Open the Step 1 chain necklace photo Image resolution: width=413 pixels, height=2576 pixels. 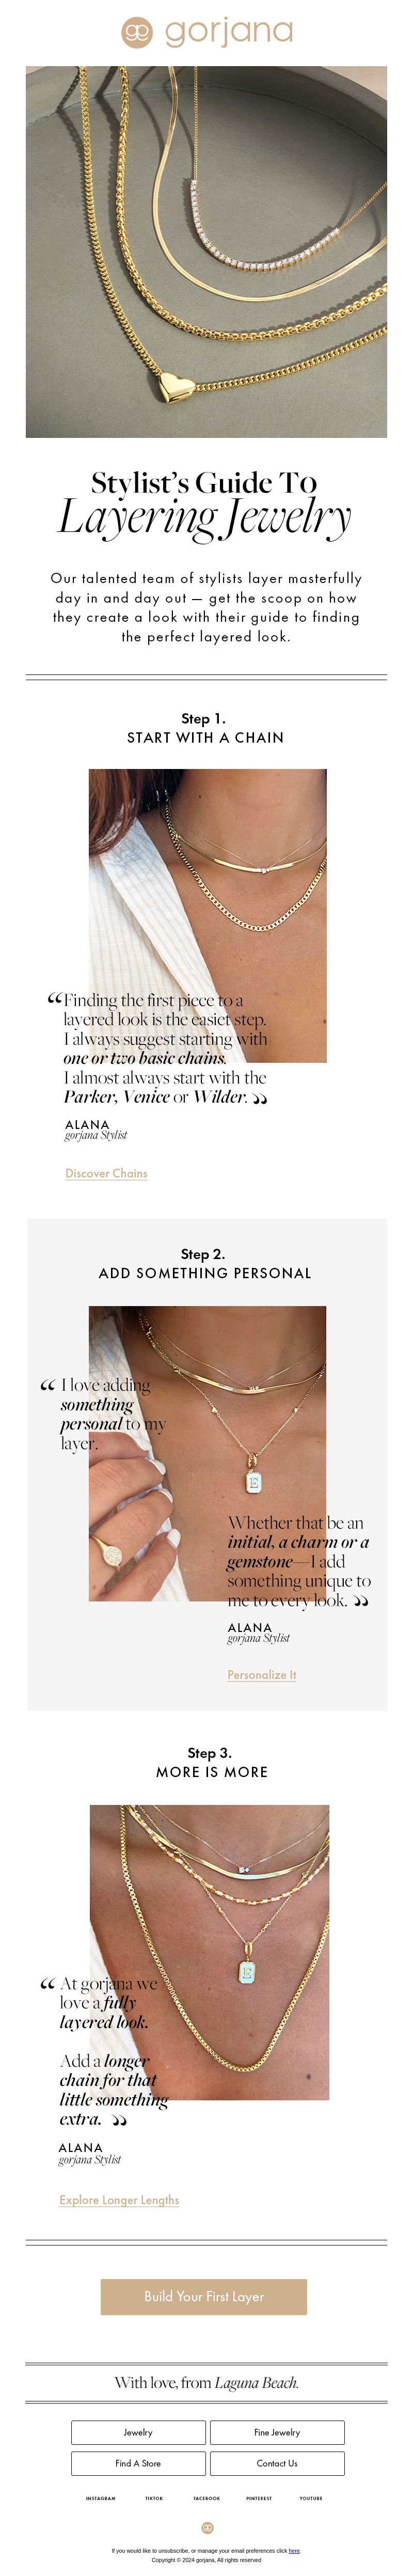(208, 915)
